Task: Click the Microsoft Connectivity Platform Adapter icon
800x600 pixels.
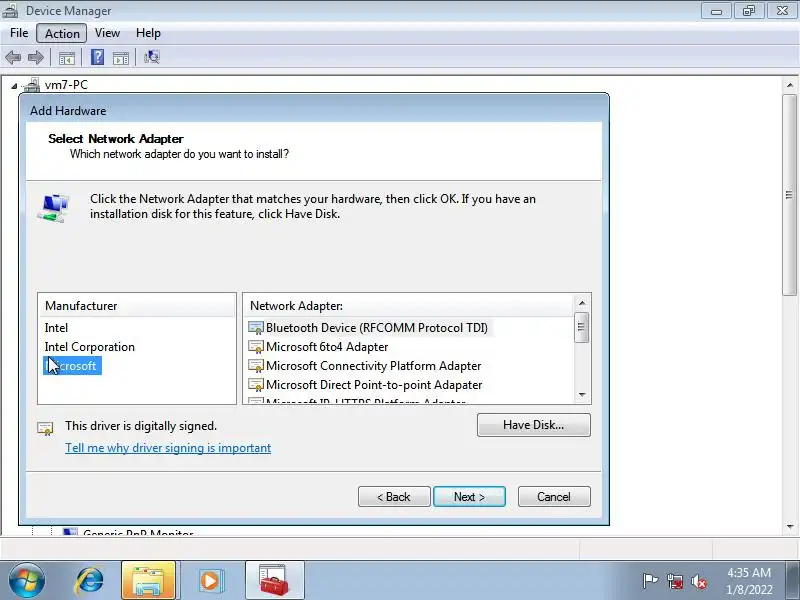Action: pos(256,366)
